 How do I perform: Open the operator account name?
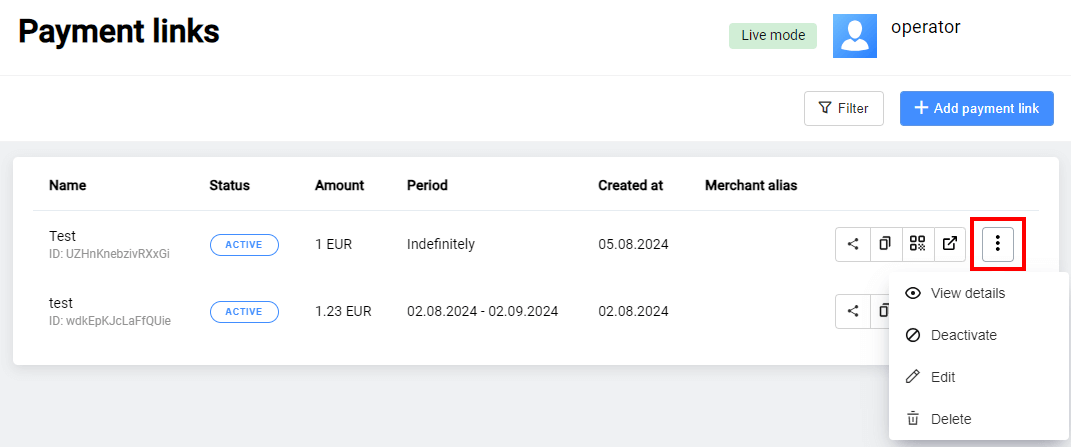(x=925, y=27)
